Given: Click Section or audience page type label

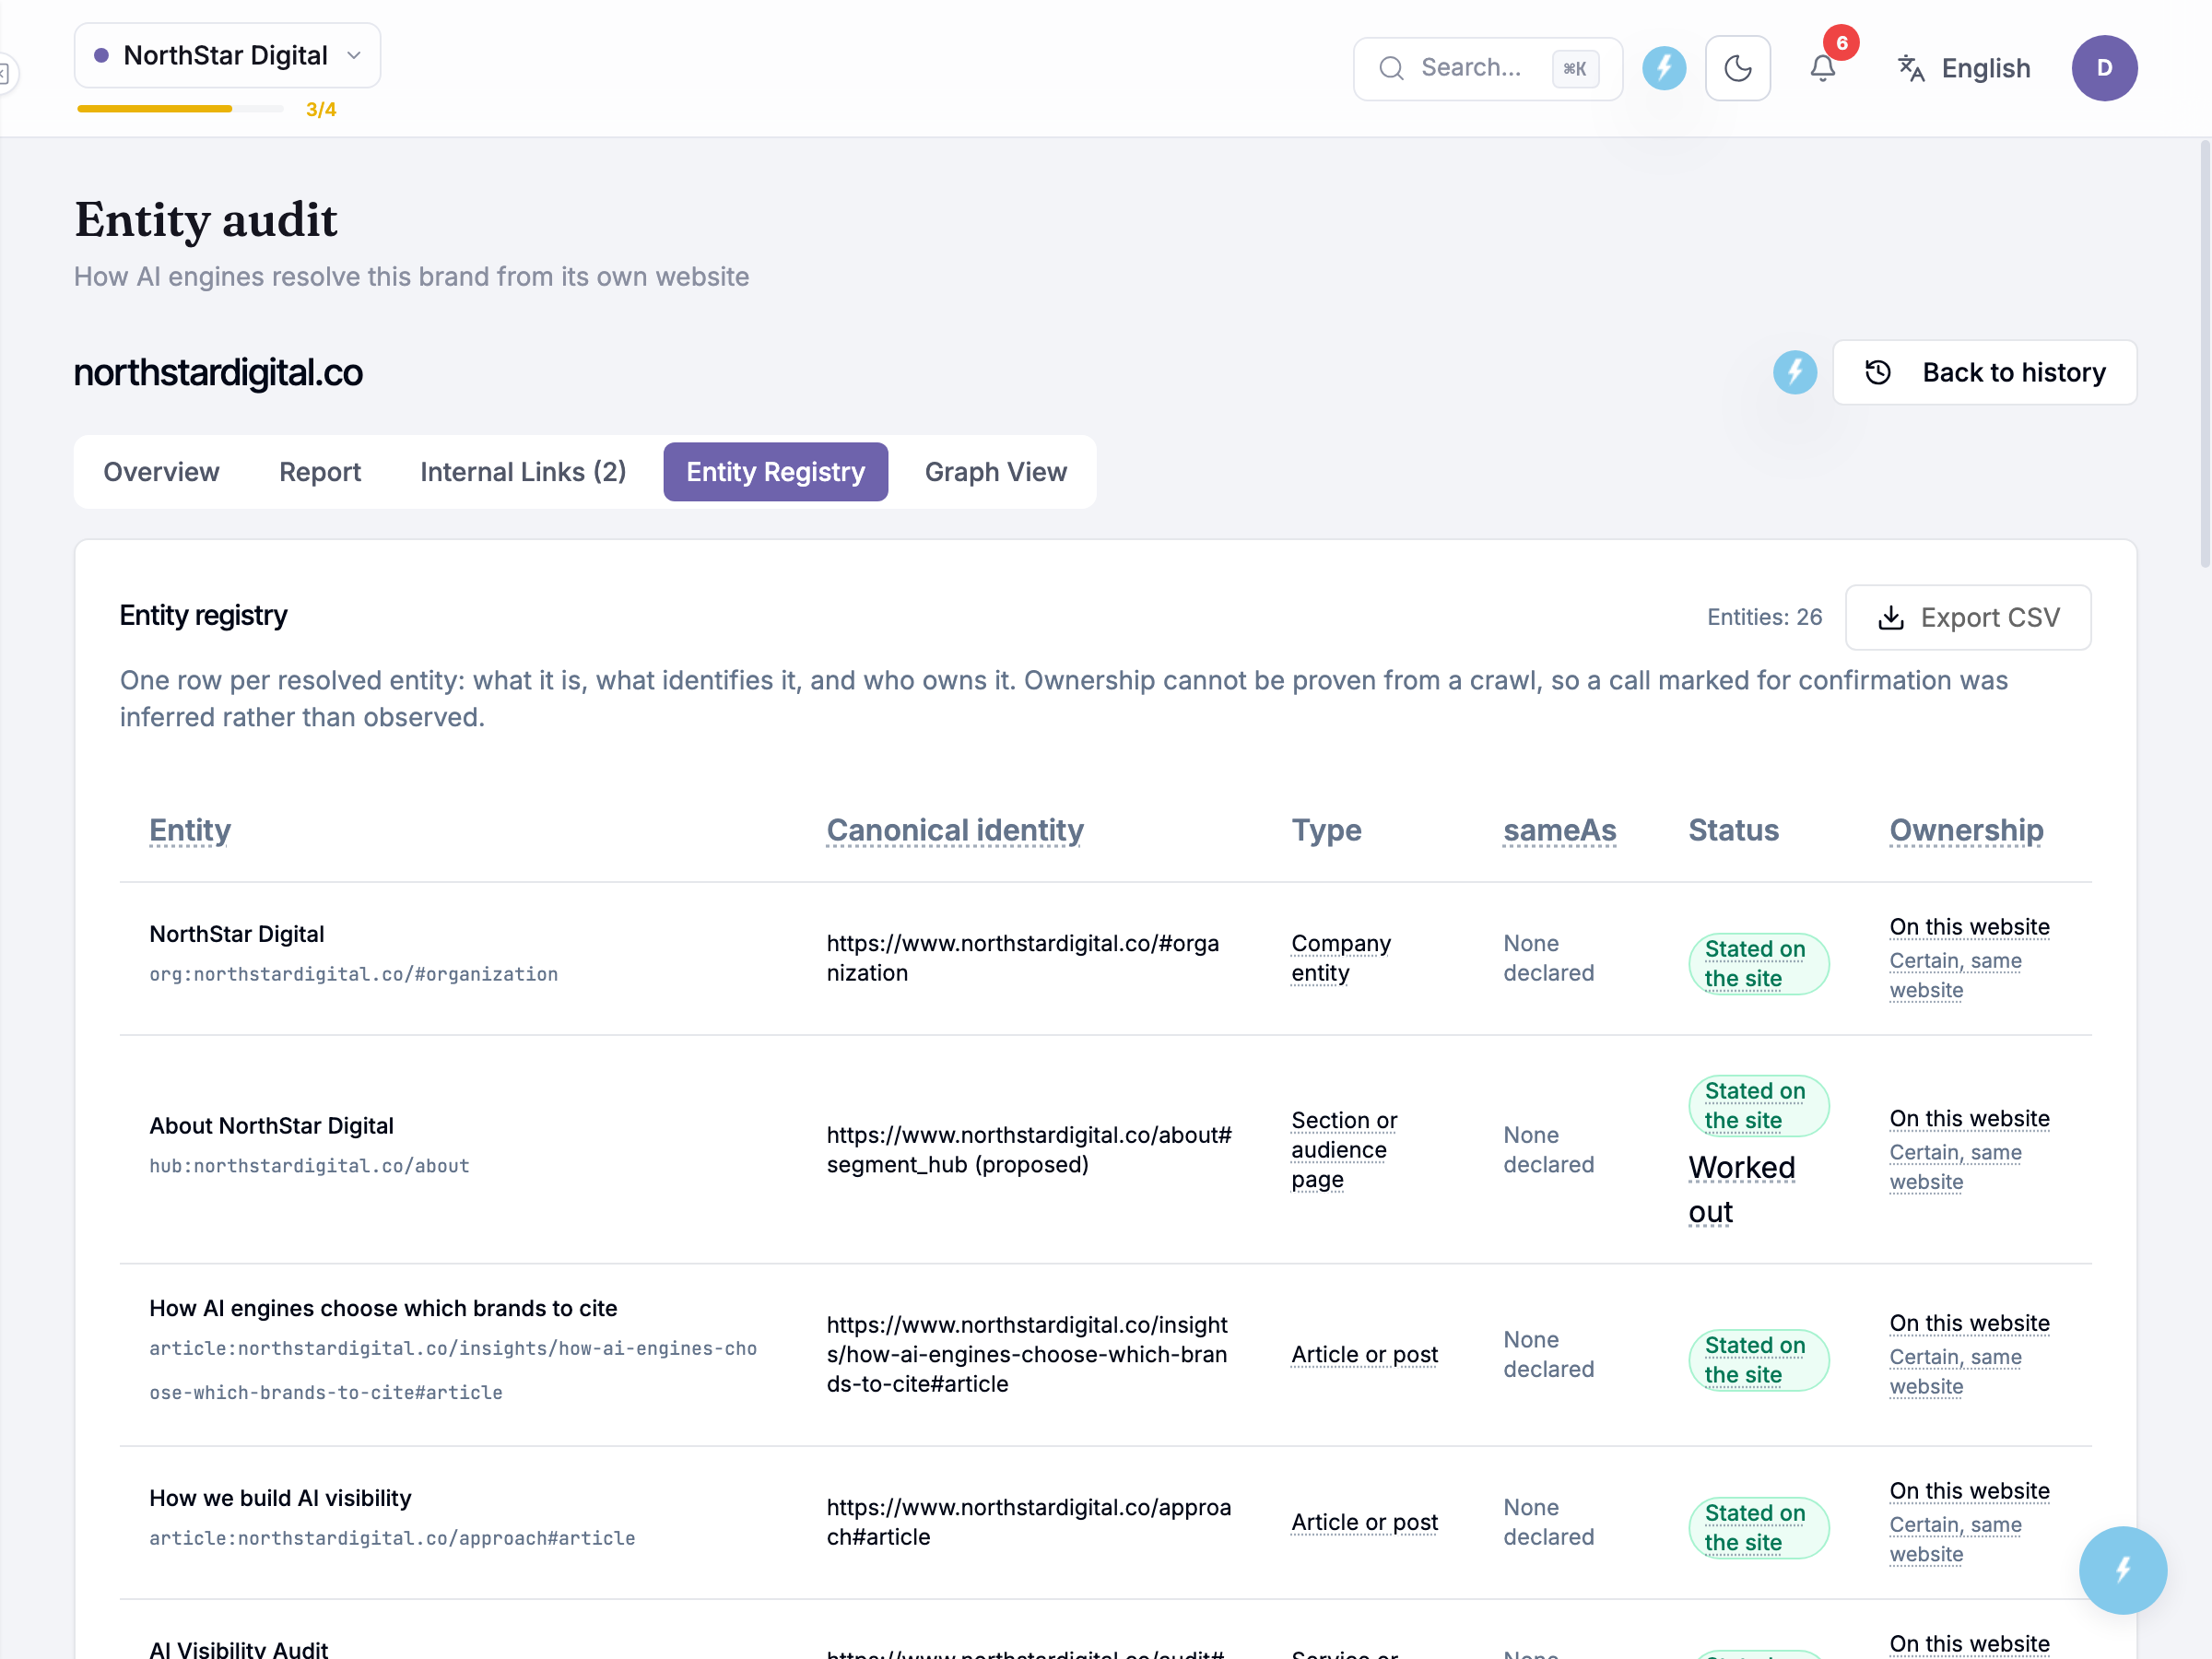Looking at the screenshot, I should [1344, 1149].
